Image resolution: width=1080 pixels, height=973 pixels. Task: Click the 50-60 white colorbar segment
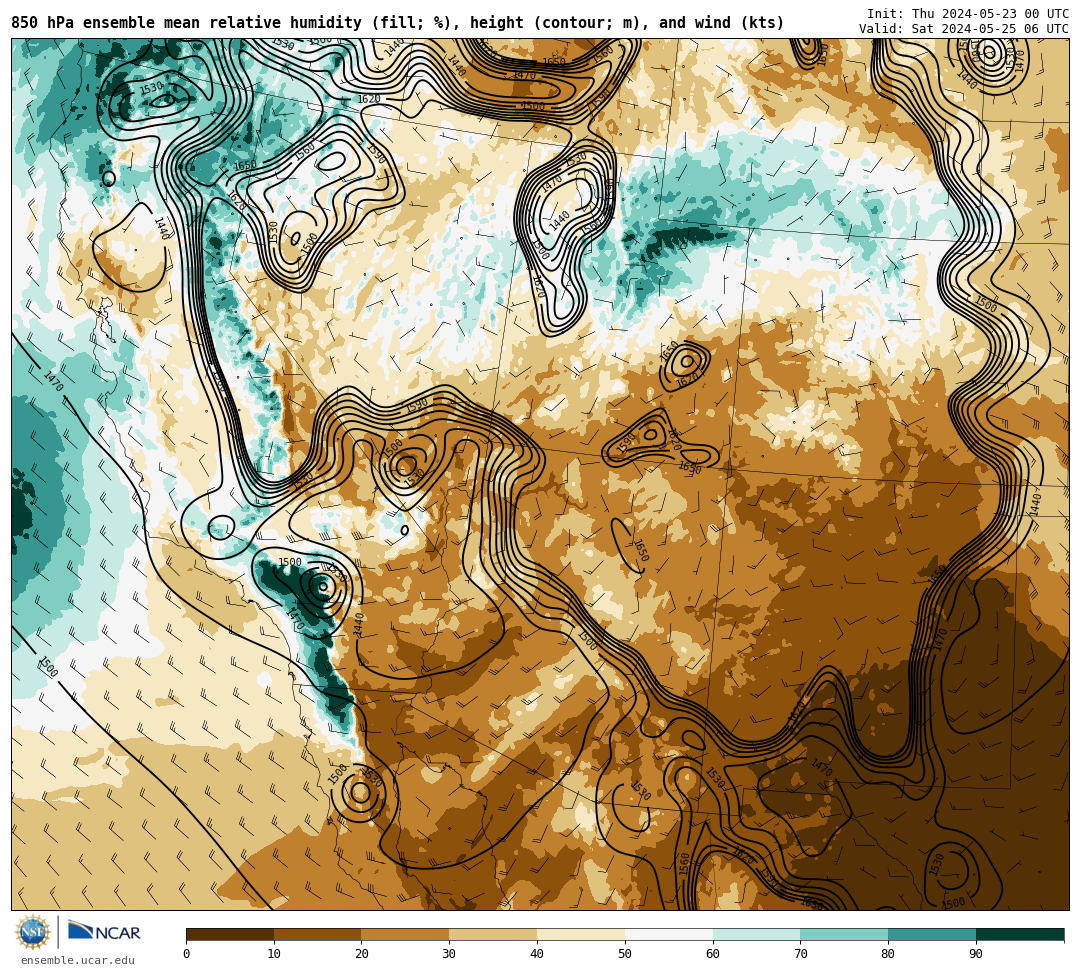(669, 934)
